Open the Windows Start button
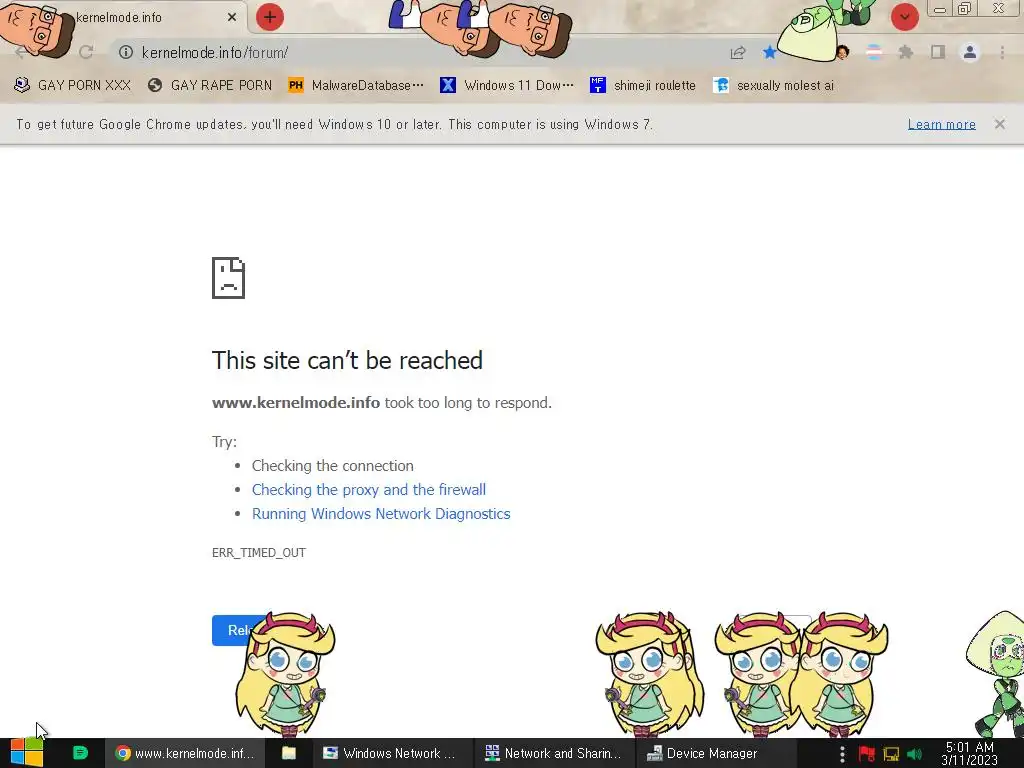 point(26,753)
